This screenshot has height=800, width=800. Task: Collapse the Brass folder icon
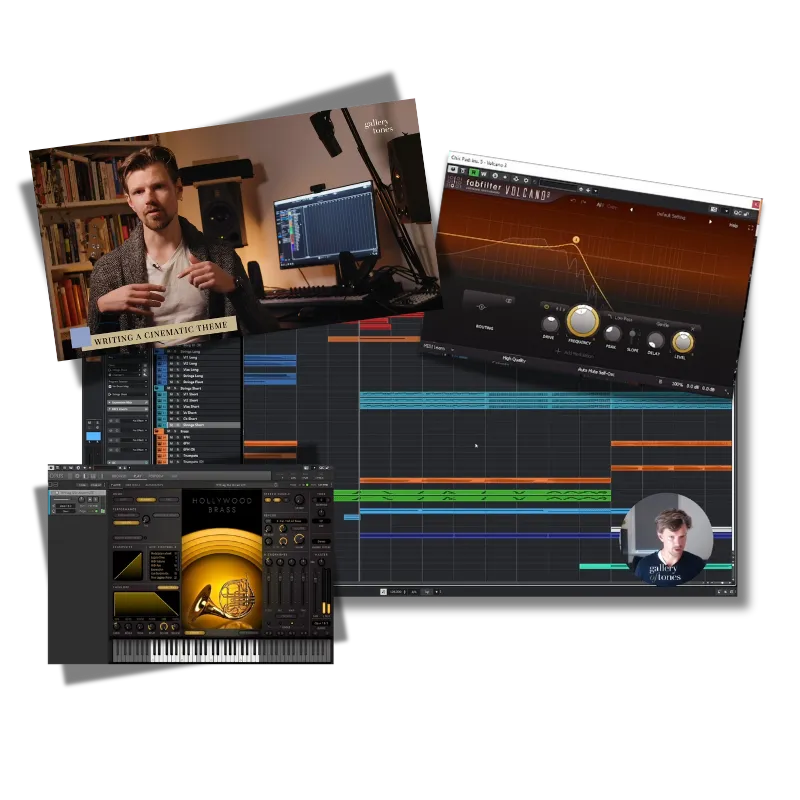[x=157, y=431]
